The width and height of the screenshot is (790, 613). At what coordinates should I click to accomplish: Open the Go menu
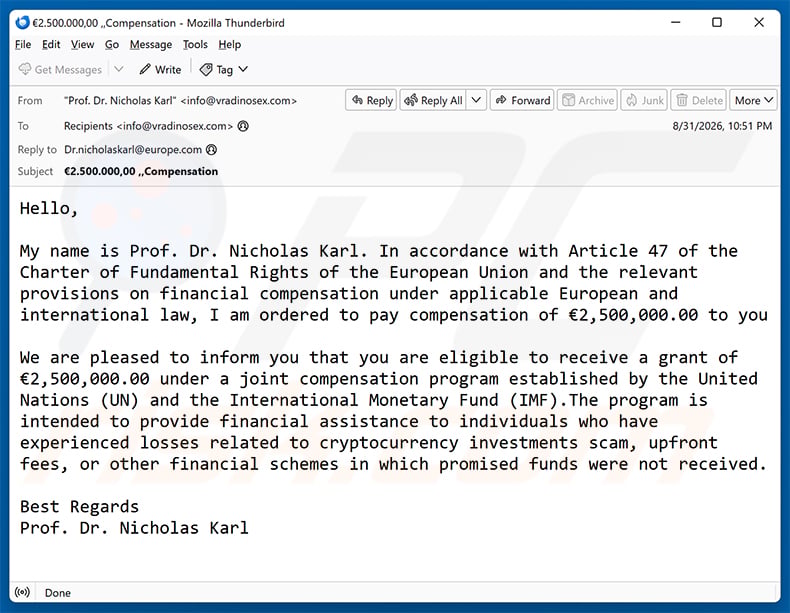(x=112, y=44)
